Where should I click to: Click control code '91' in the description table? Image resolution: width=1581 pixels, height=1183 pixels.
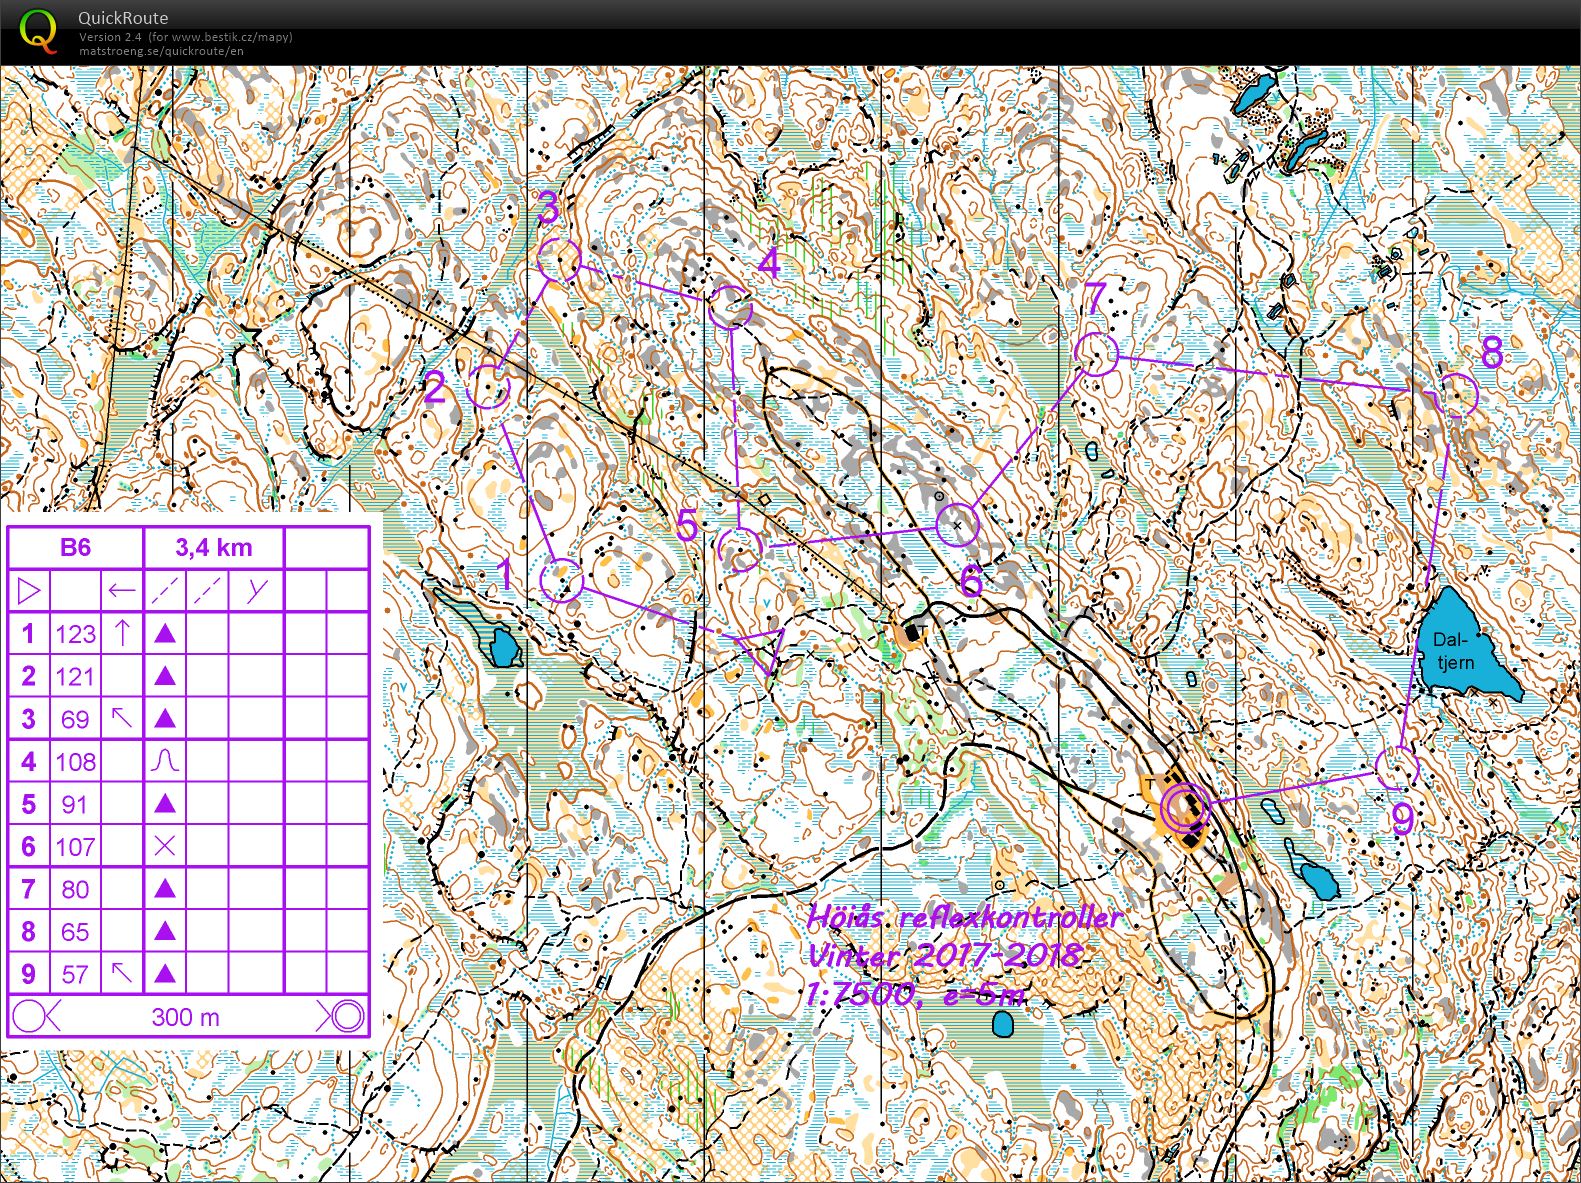click(x=75, y=804)
